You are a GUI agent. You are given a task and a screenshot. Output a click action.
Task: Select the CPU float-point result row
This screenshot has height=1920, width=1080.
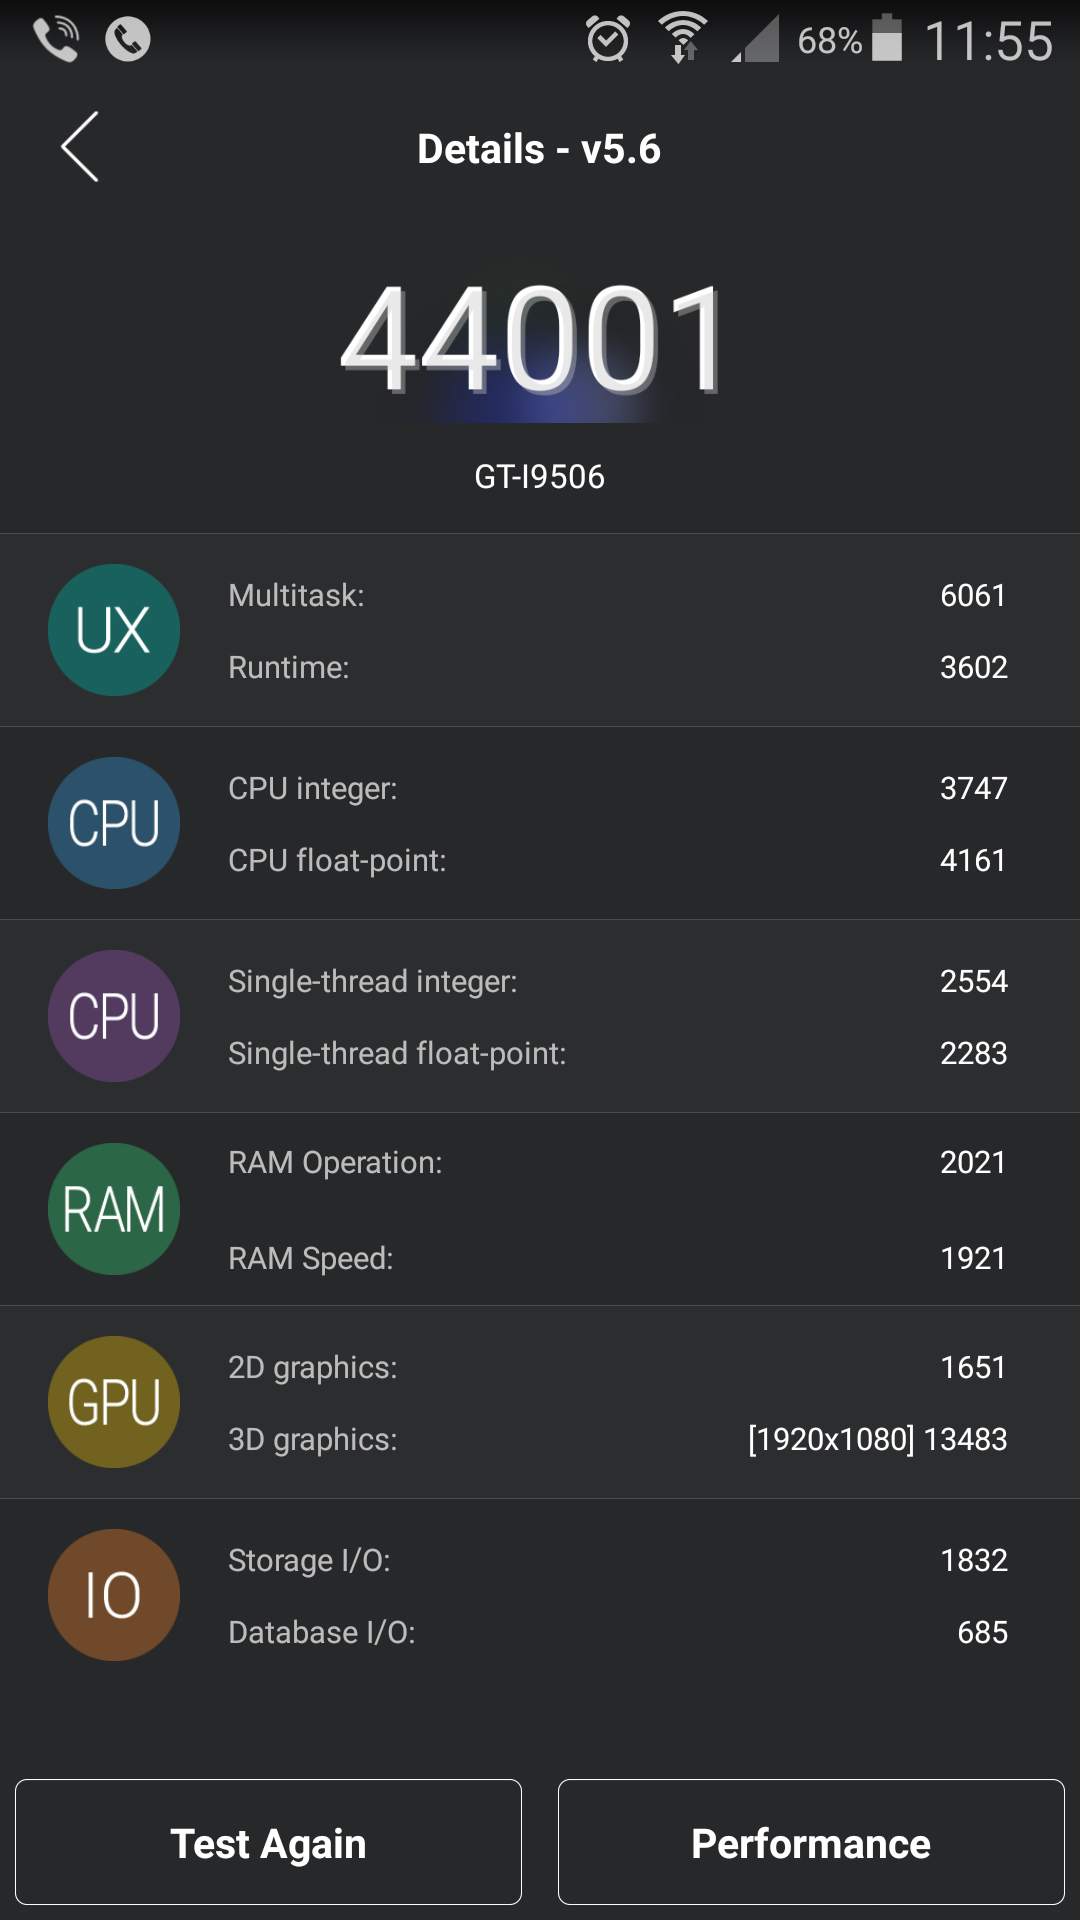point(616,861)
